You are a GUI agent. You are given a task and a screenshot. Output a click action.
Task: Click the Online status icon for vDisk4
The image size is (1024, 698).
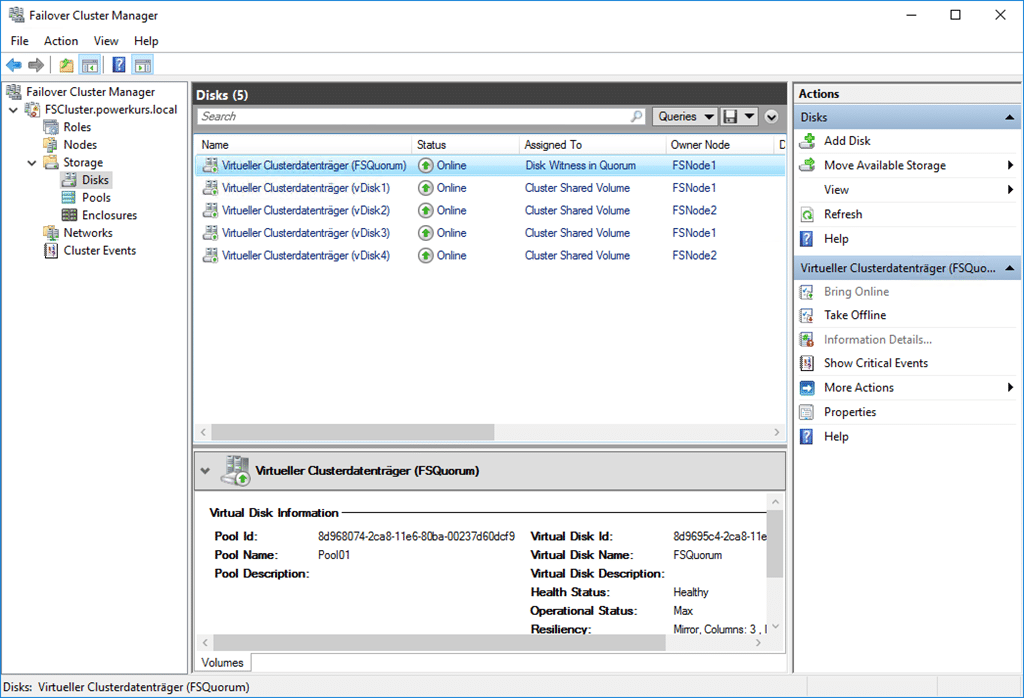pos(426,255)
